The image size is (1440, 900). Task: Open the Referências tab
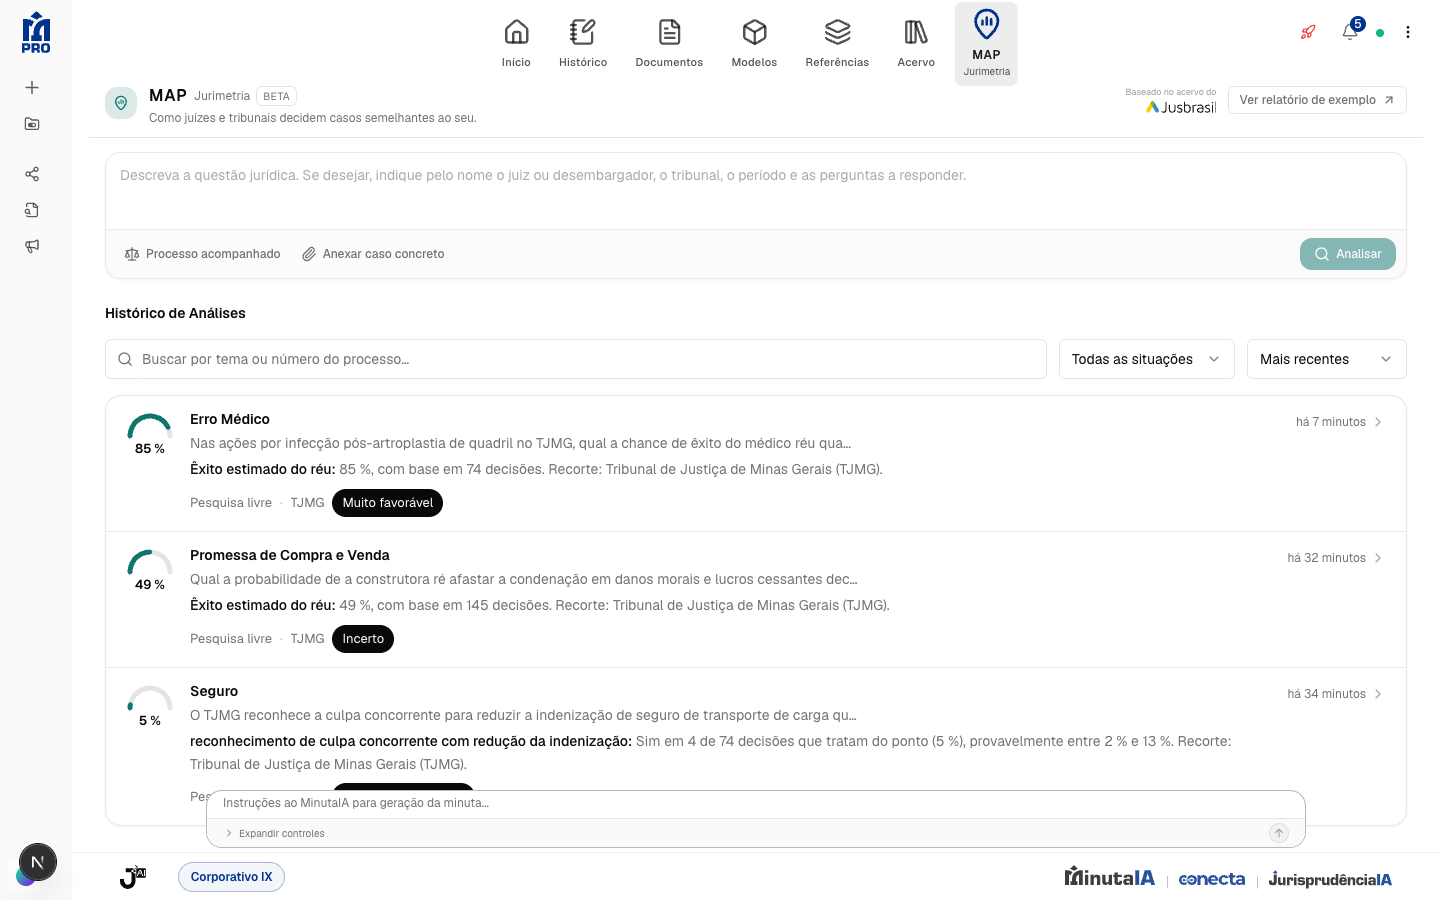point(837,43)
